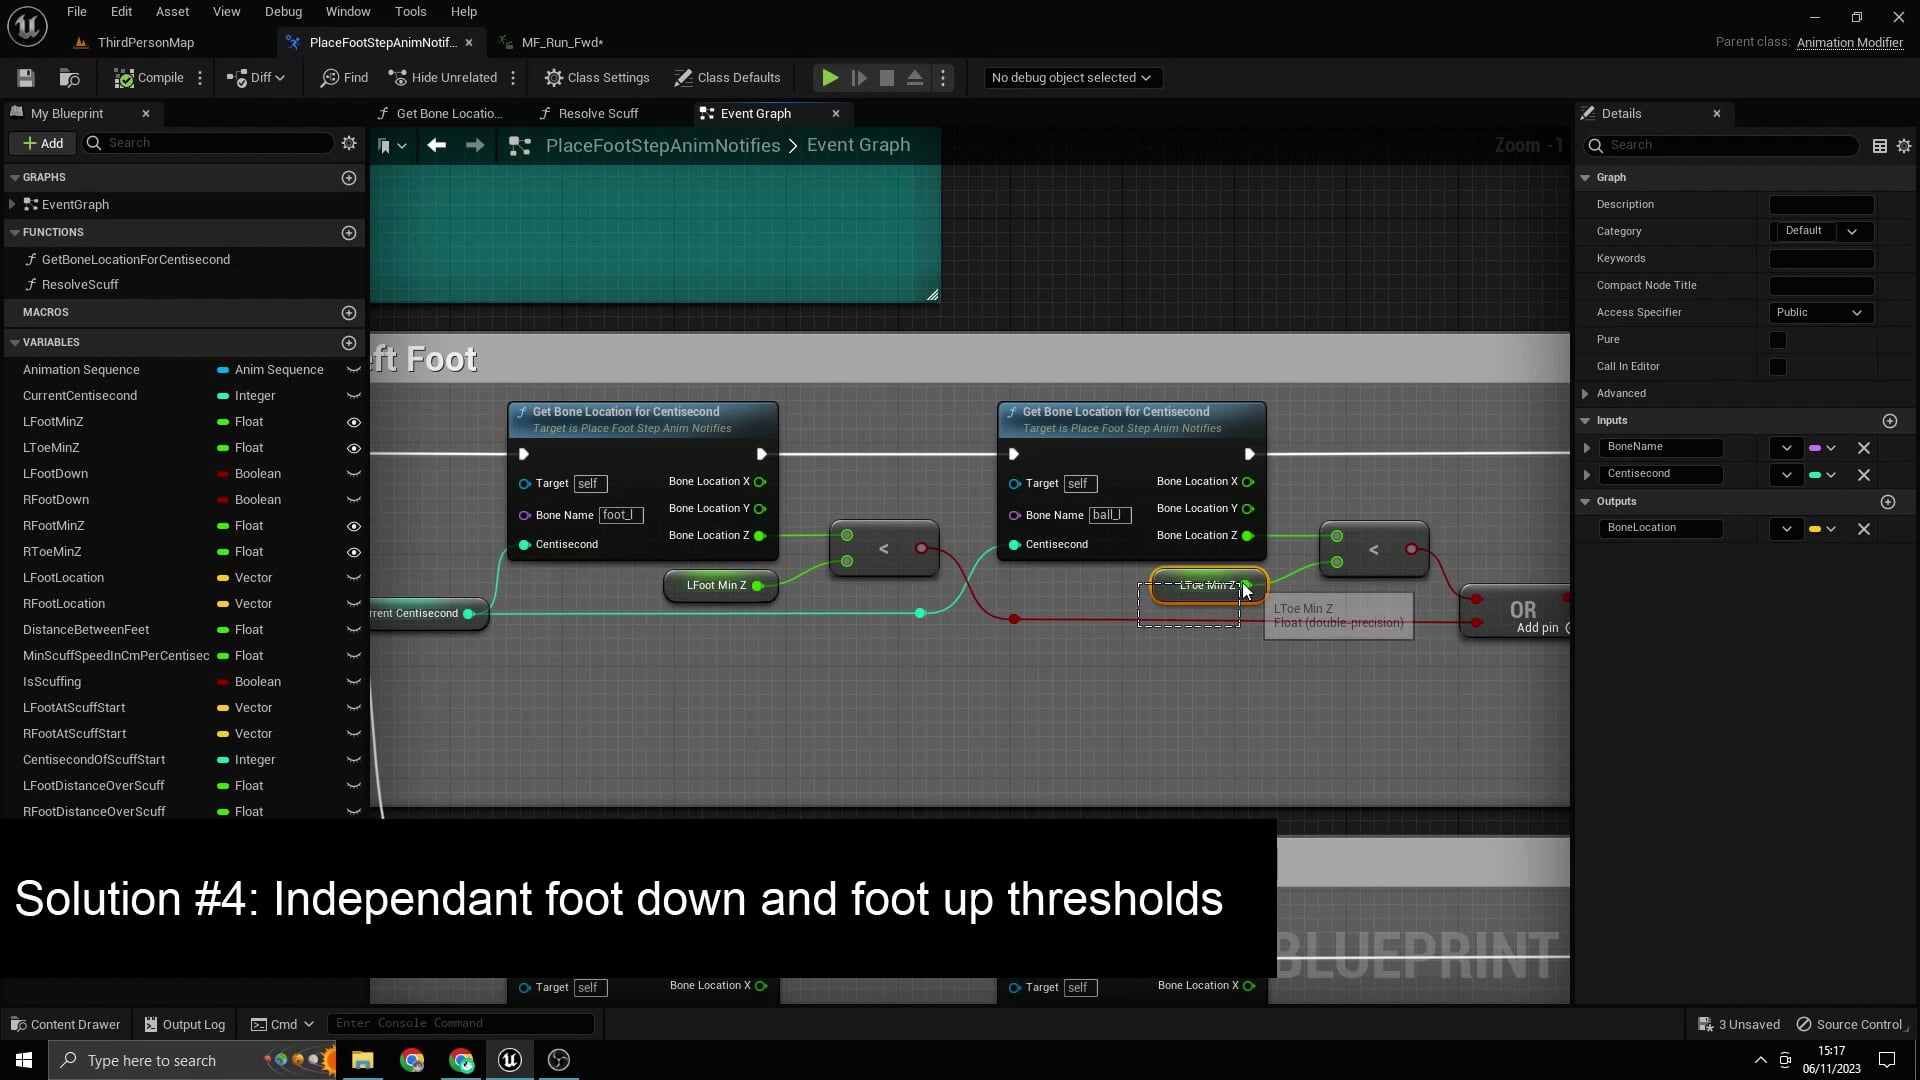Expand the Advanced section in Details
Screen dimensions: 1920x1080
[1585, 393]
